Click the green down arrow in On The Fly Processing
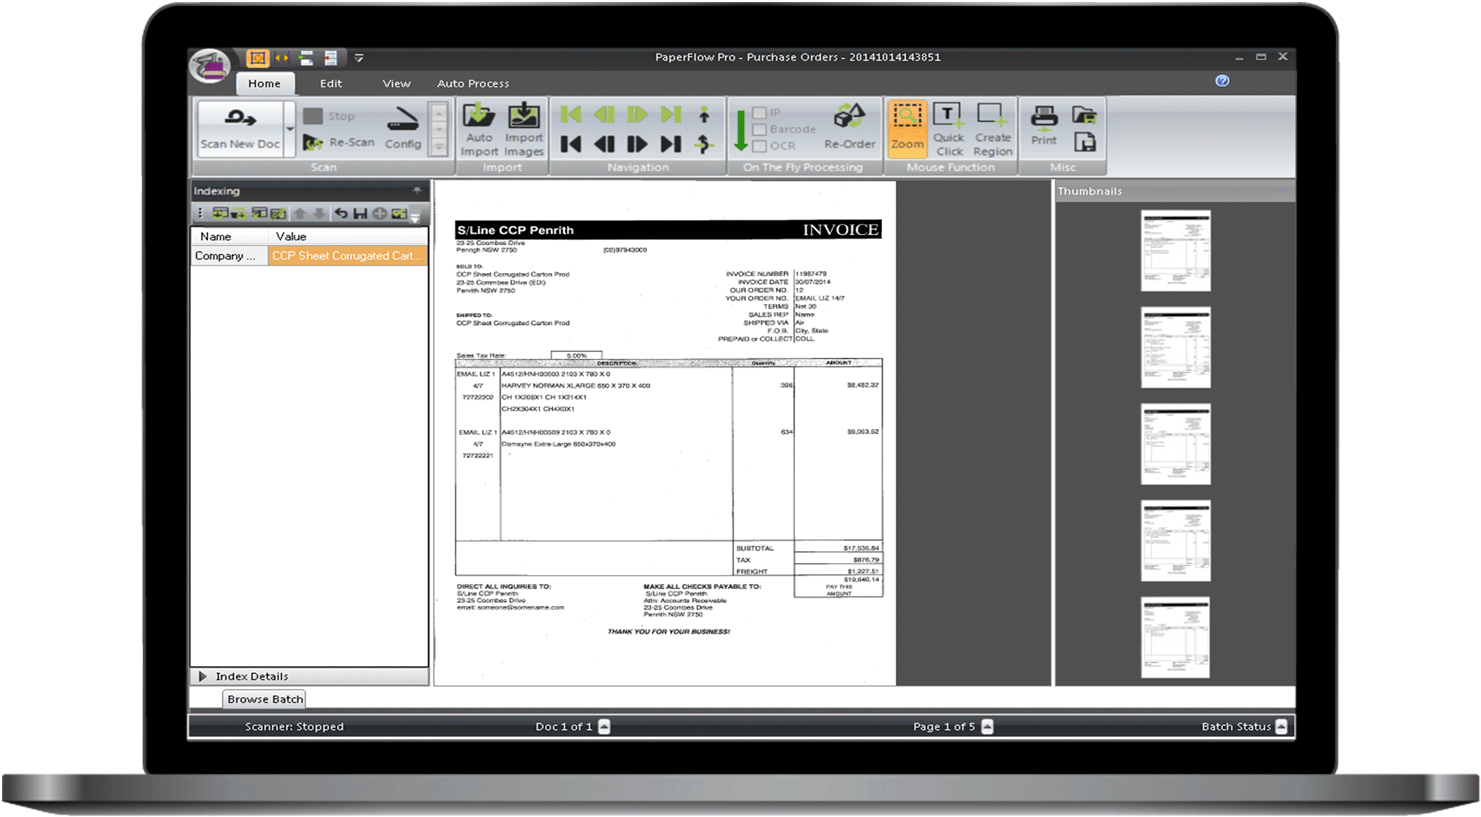Image resolution: width=1481 pixels, height=817 pixels. point(740,131)
